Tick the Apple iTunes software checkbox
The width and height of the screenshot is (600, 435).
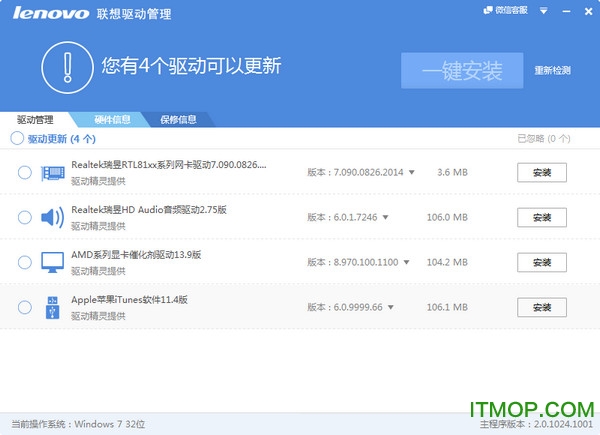pos(25,307)
